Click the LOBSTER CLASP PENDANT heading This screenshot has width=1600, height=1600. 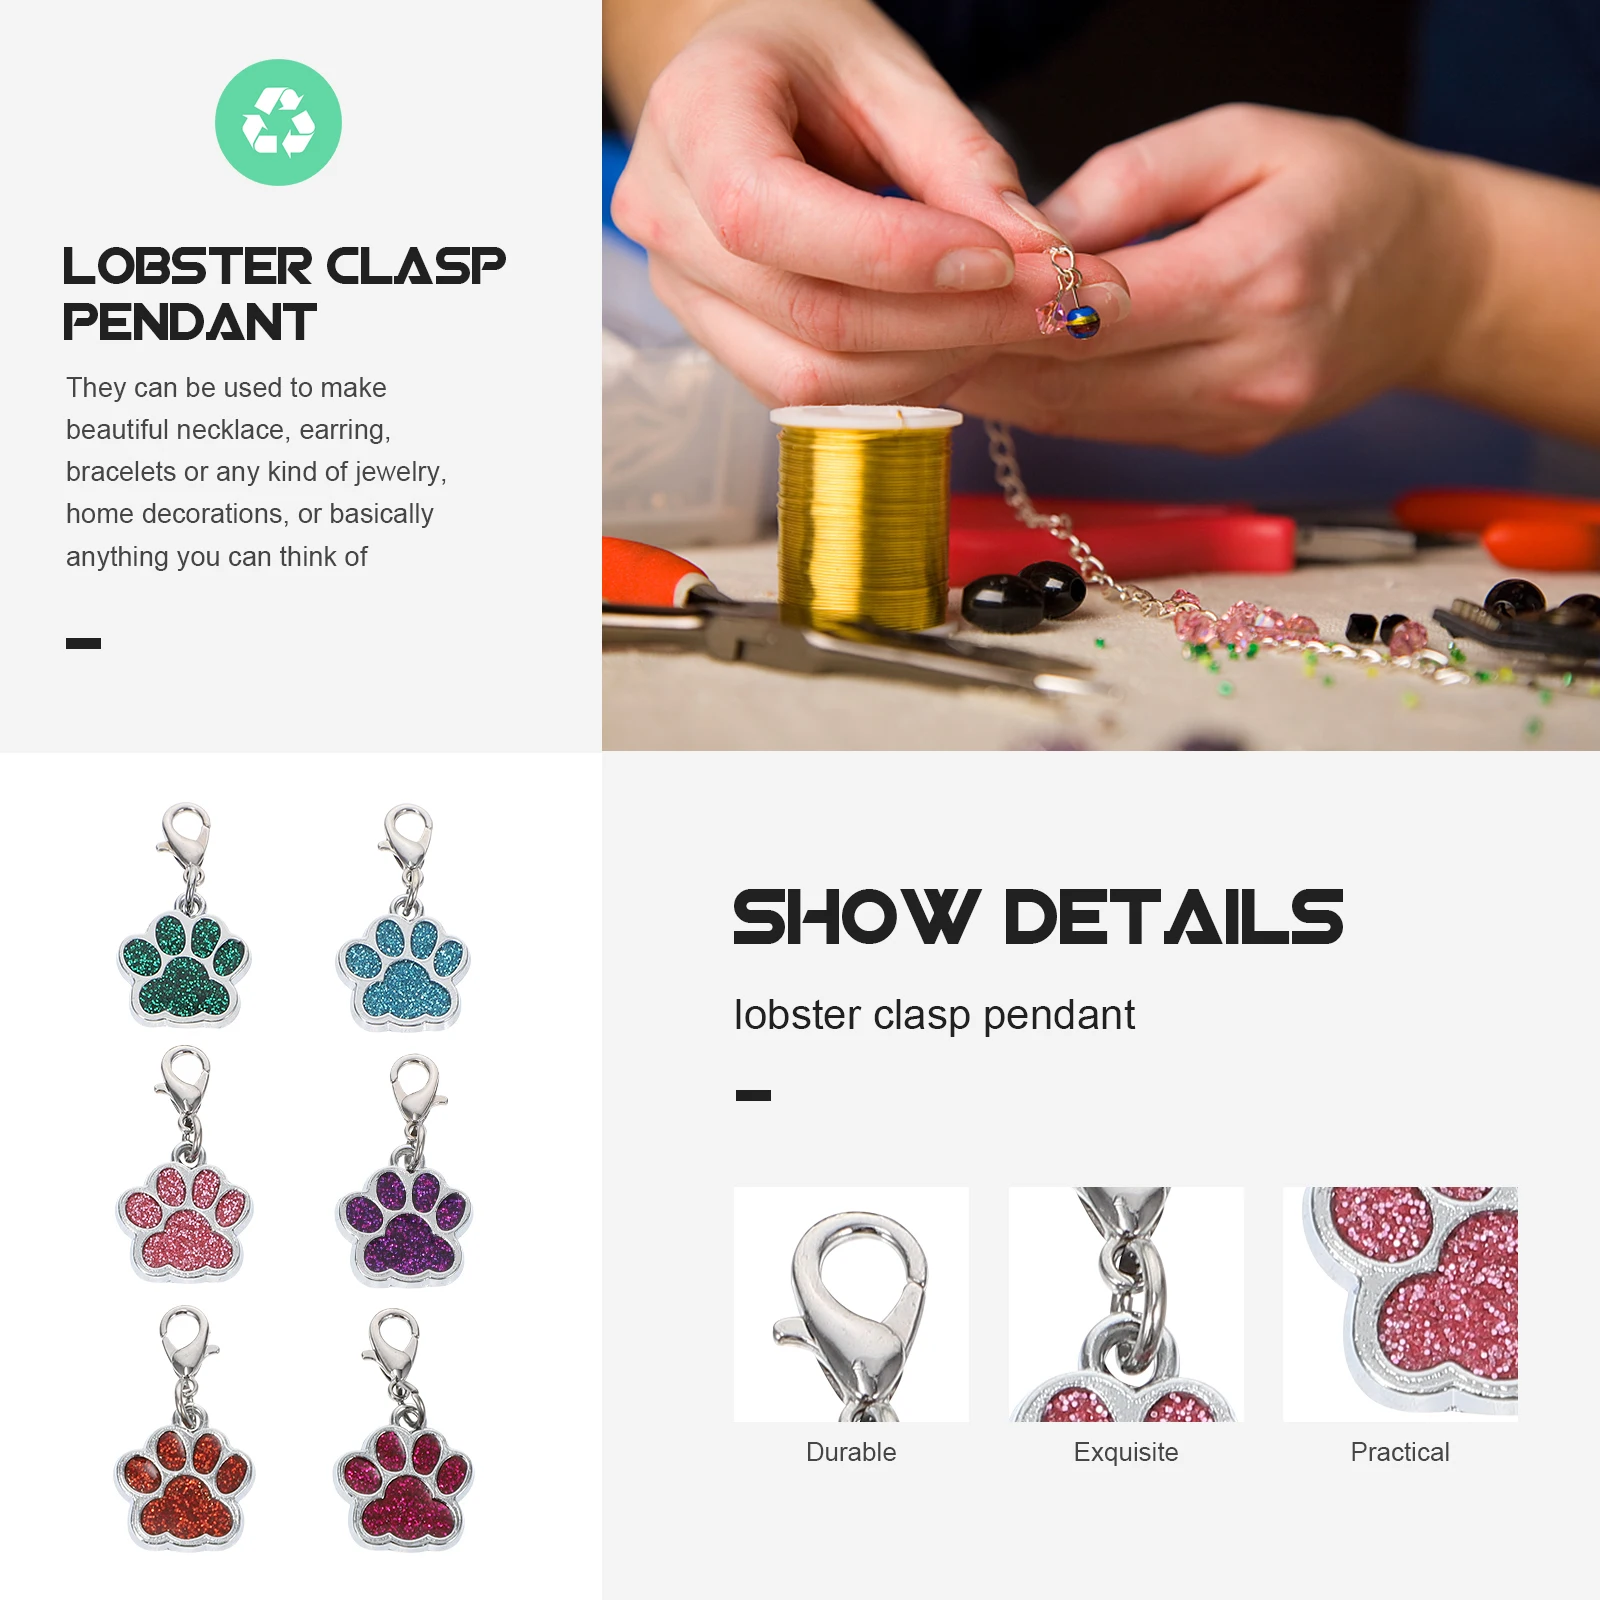point(284,294)
